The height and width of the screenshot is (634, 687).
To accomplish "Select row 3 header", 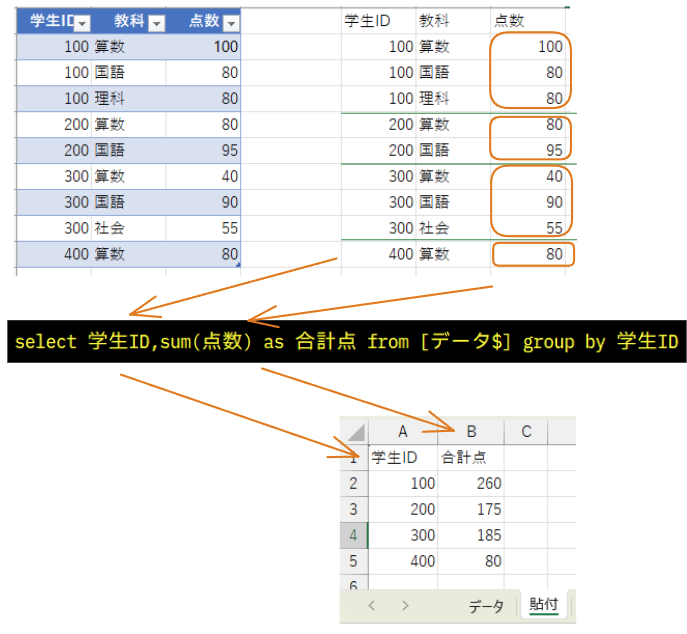I will coord(354,510).
